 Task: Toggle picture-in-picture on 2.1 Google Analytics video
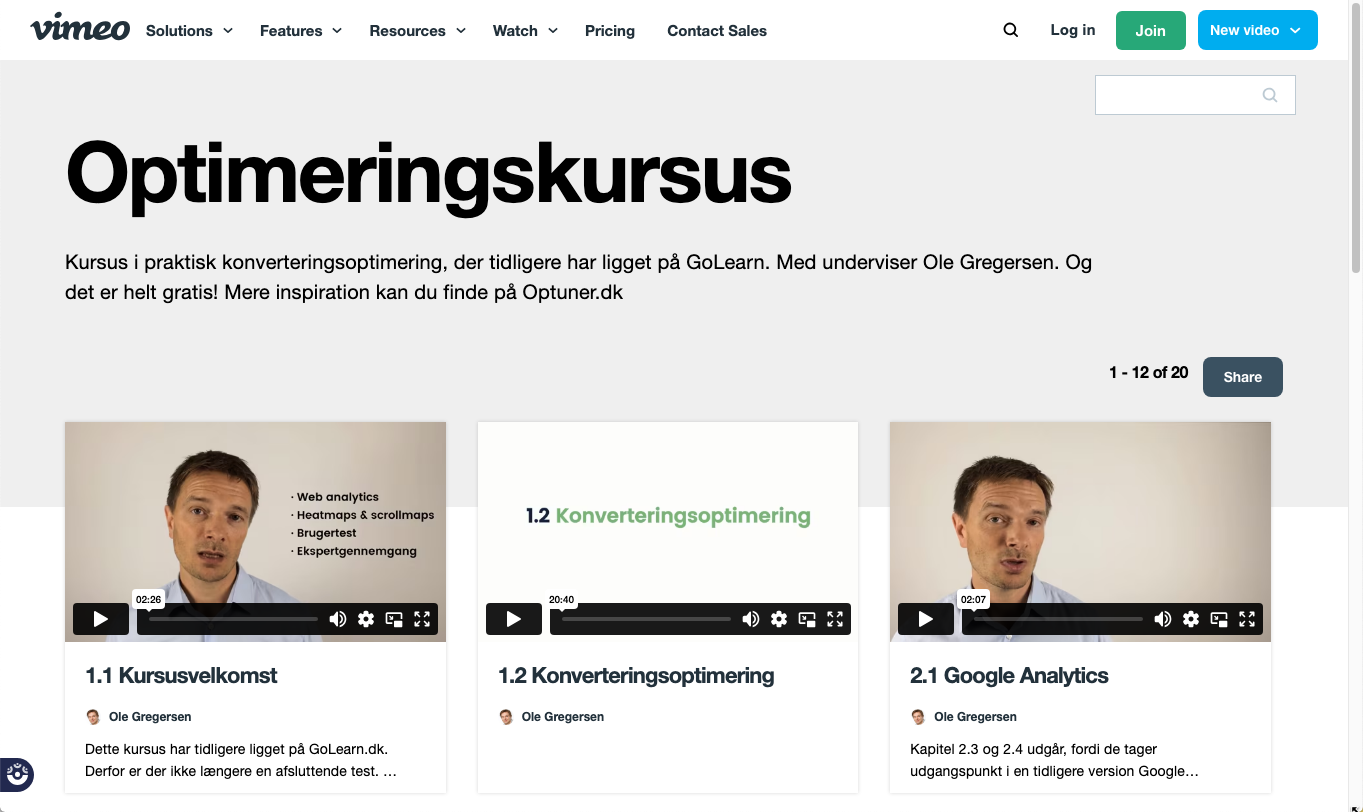[x=1219, y=619]
